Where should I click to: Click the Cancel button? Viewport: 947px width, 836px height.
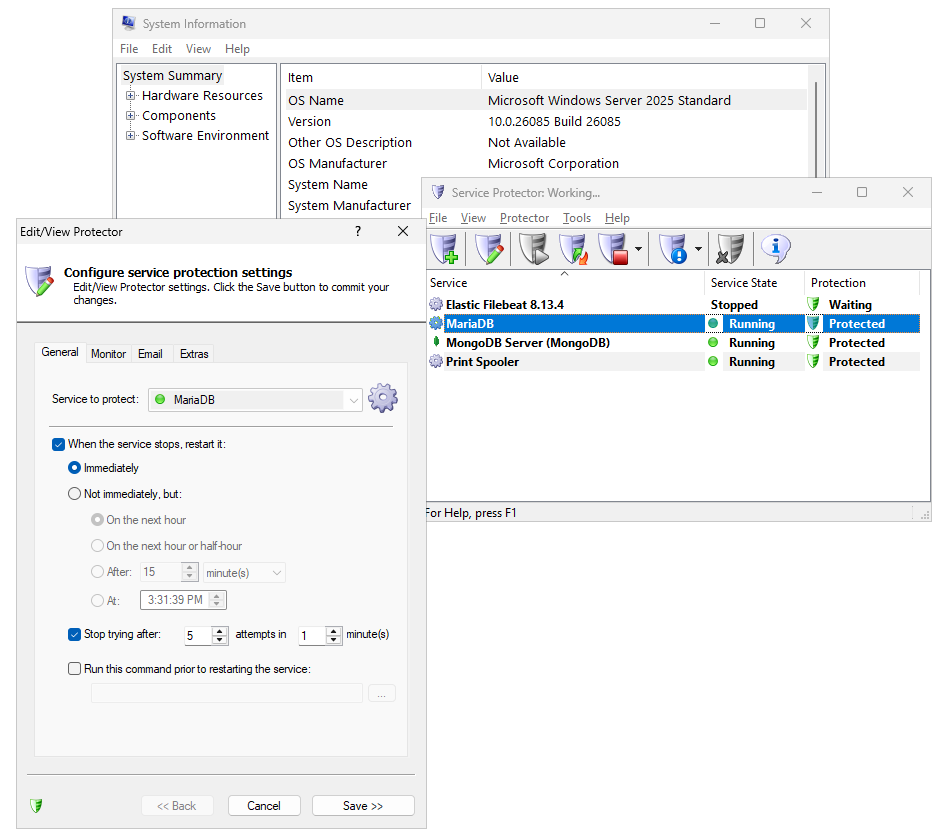coord(264,806)
